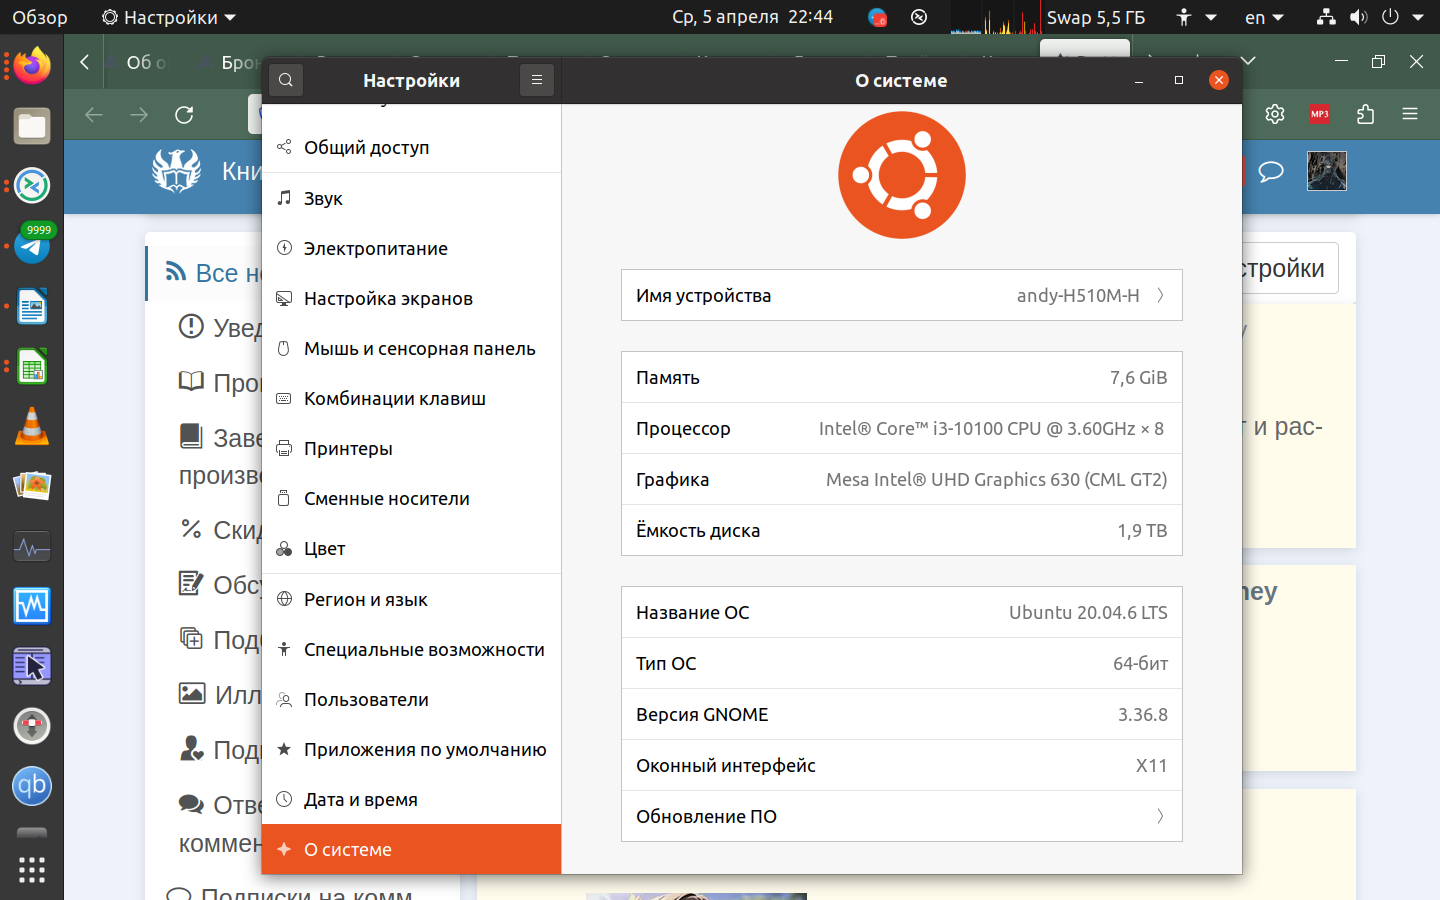Show all applications grid
Screen dimensions: 1440x900
pyautogui.click(x=32, y=870)
